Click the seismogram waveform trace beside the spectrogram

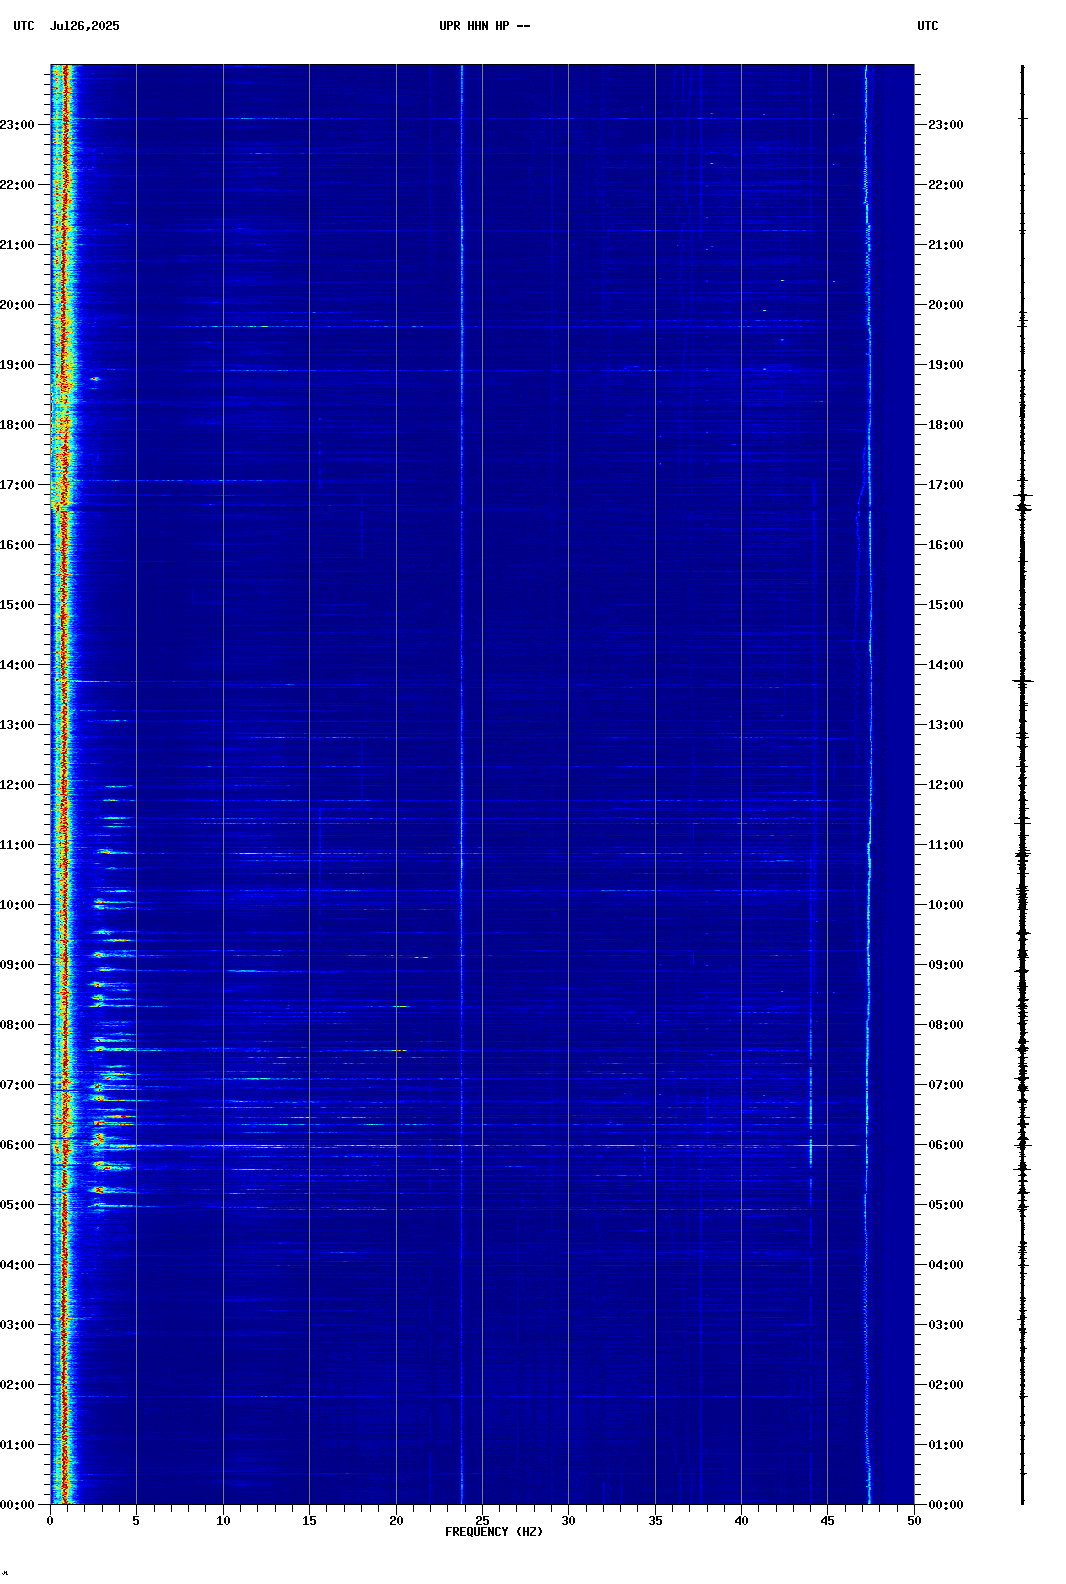[1022, 785]
